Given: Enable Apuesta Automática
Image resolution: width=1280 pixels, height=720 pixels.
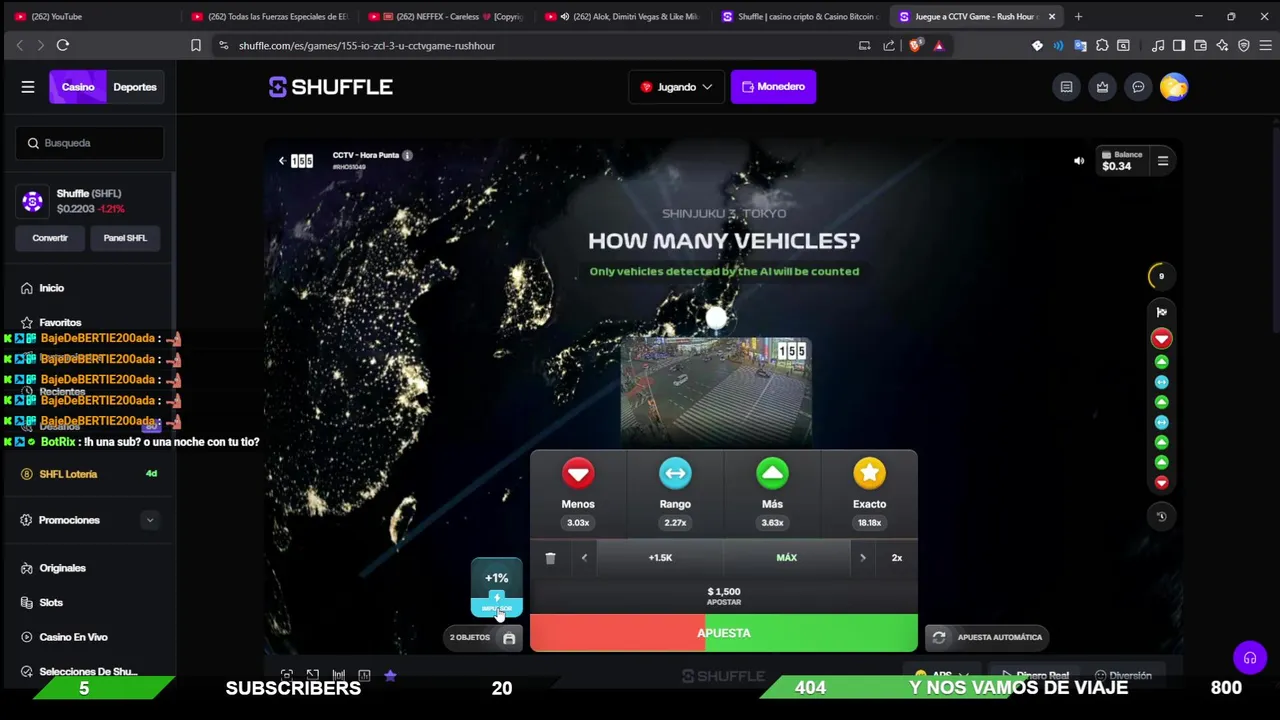Looking at the screenshot, I should 988,637.
